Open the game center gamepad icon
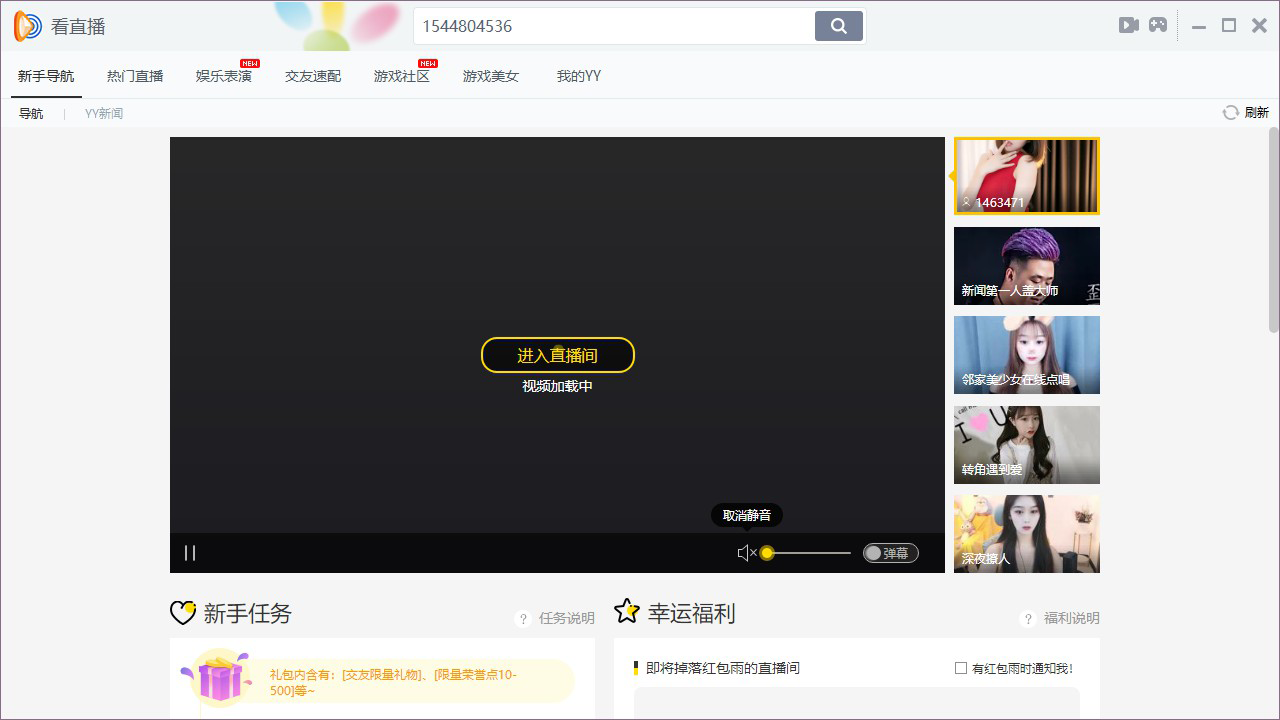Screen dimensions: 1280x720 point(1158,25)
